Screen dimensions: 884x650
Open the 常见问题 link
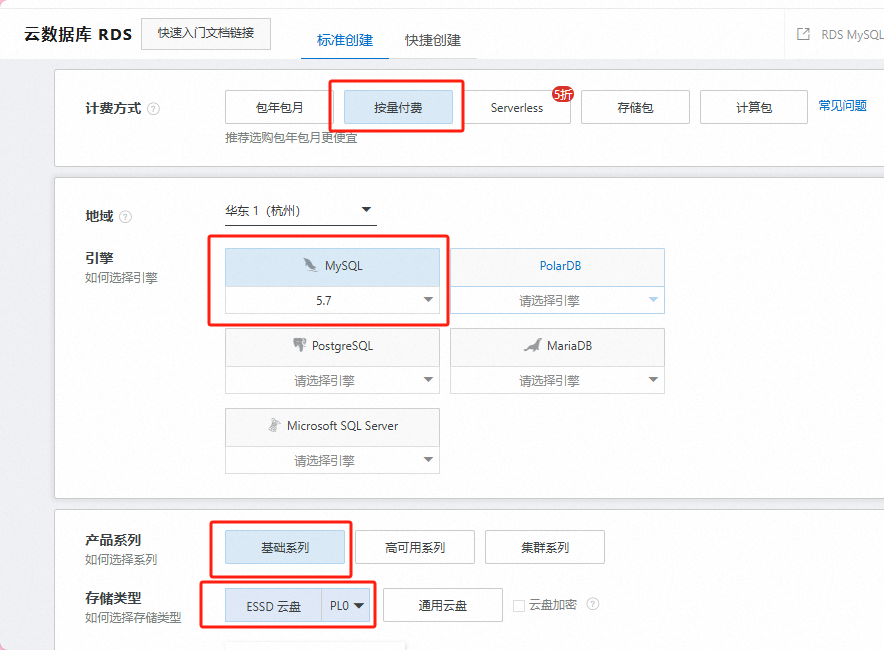point(842,105)
